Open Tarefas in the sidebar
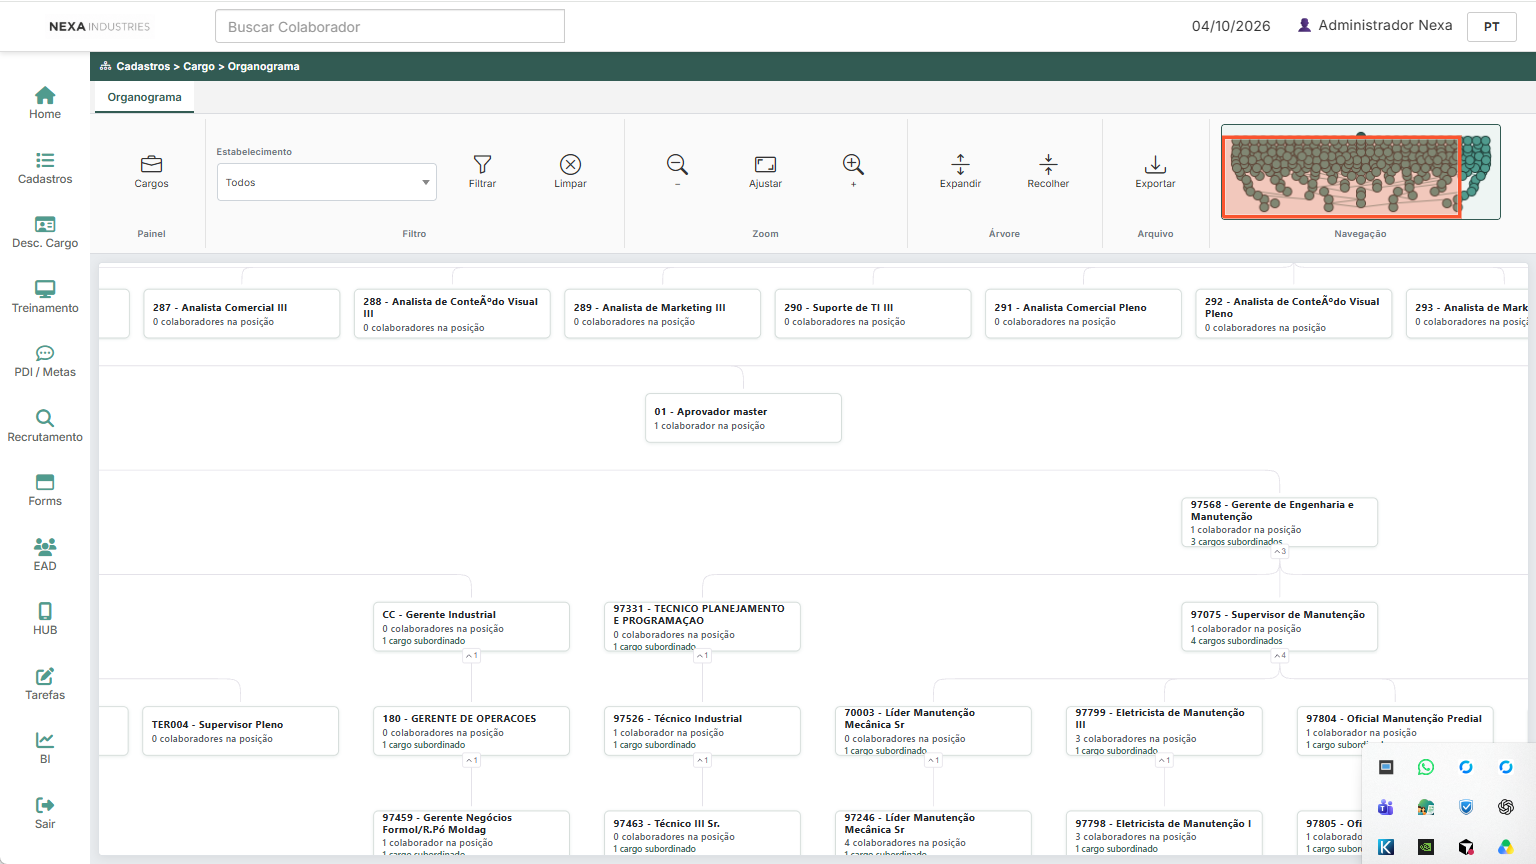 click(45, 684)
